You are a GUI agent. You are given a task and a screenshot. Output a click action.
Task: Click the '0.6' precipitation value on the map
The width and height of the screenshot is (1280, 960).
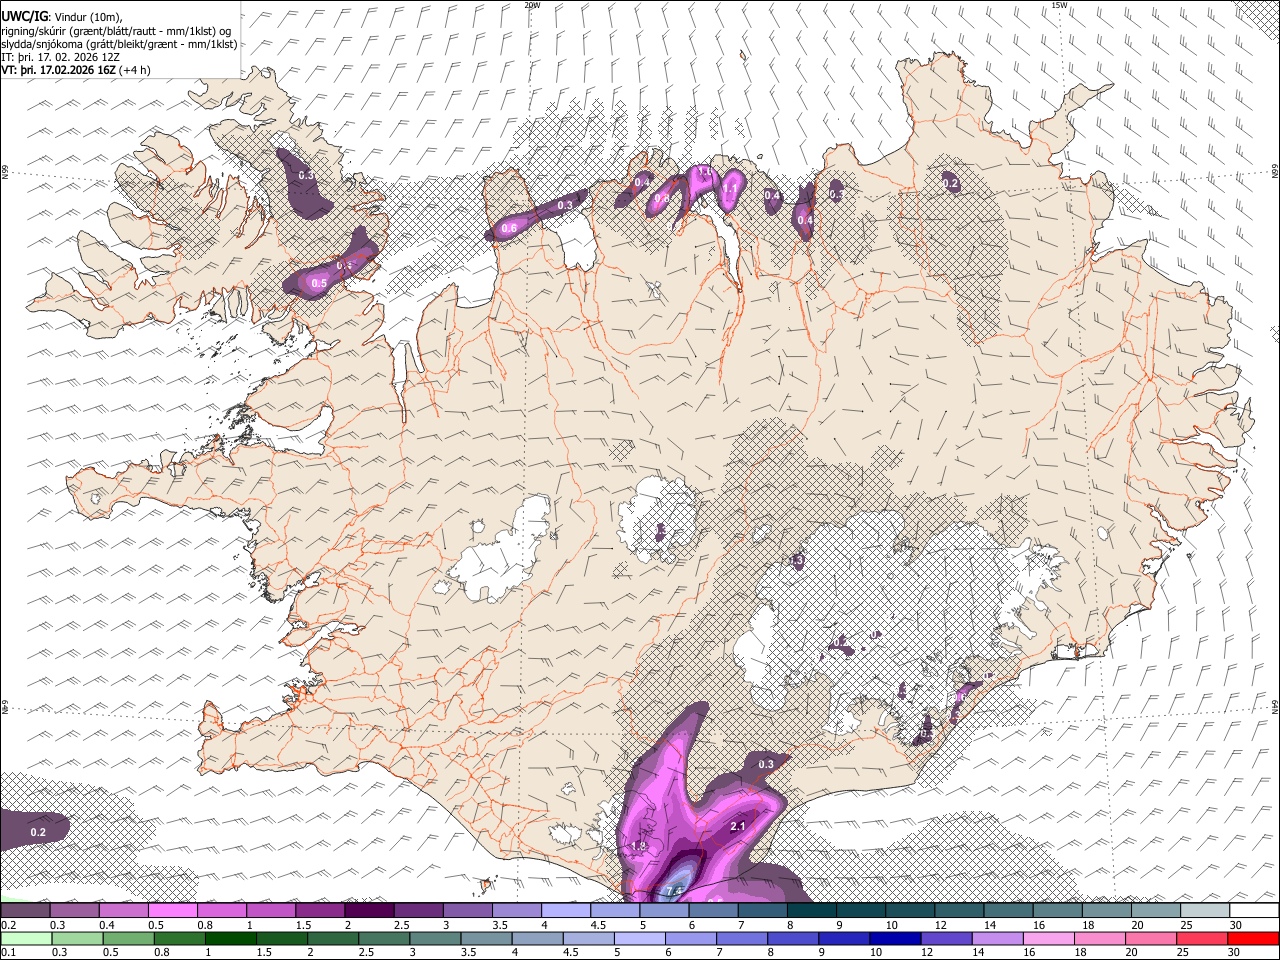pyautogui.click(x=509, y=228)
